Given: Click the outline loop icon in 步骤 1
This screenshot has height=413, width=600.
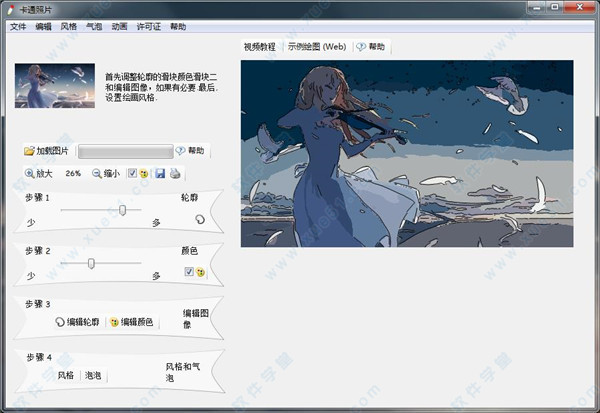Looking at the screenshot, I should pyautogui.click(x=200, y=219).
